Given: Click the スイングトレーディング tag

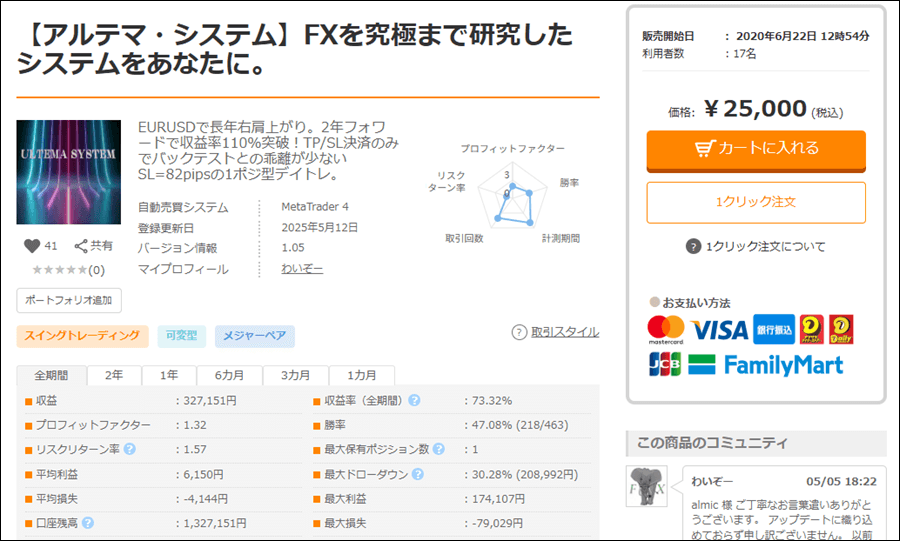Looking at the screenshot, I should [x=83, y=336].
